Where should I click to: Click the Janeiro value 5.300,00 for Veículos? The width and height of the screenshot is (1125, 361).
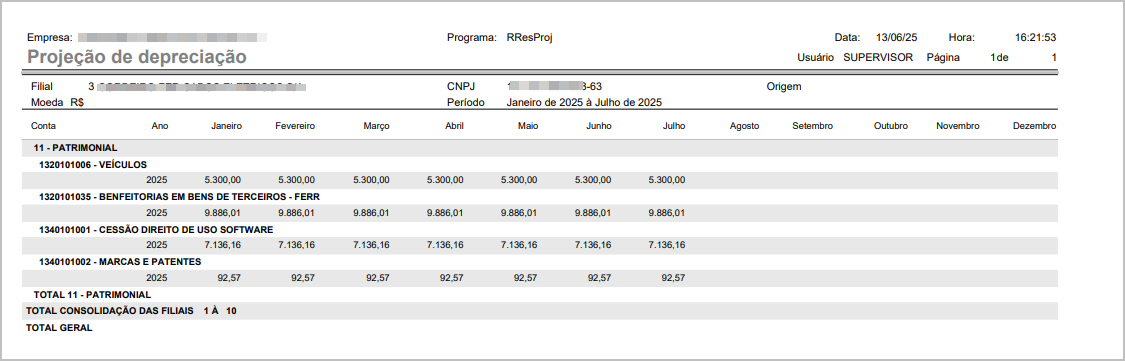click(x=223, y=180)
